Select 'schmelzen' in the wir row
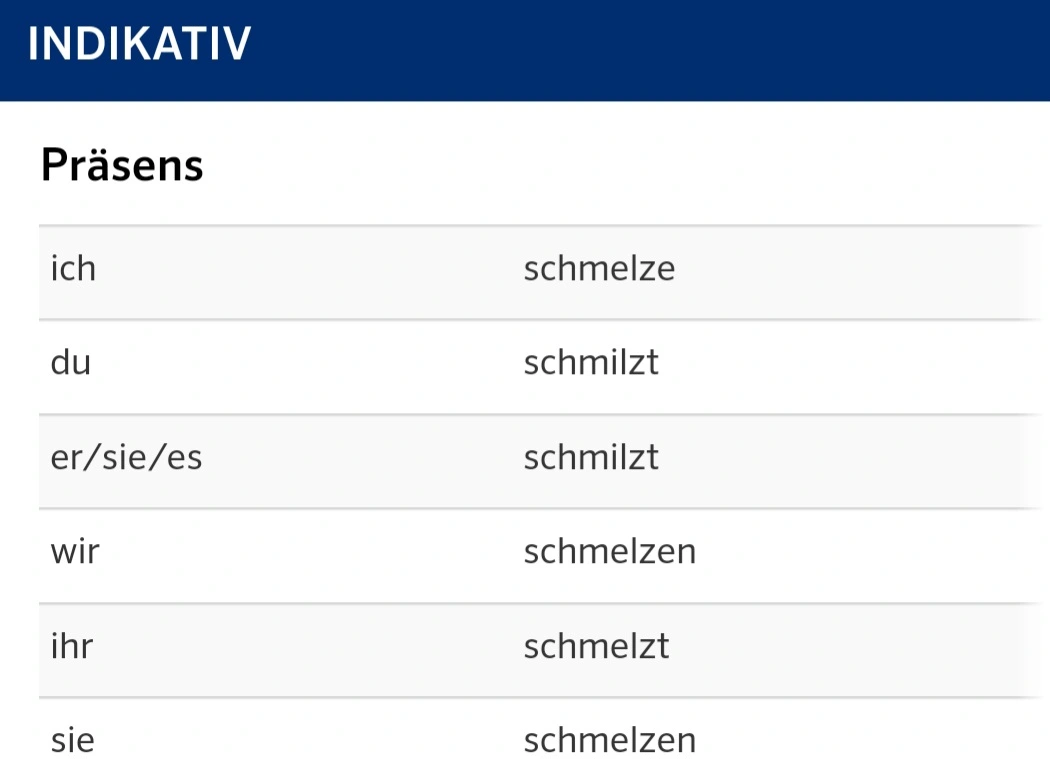Image resolution: width=1050 pixels, height=759 pixels. [x=610, y=552]
